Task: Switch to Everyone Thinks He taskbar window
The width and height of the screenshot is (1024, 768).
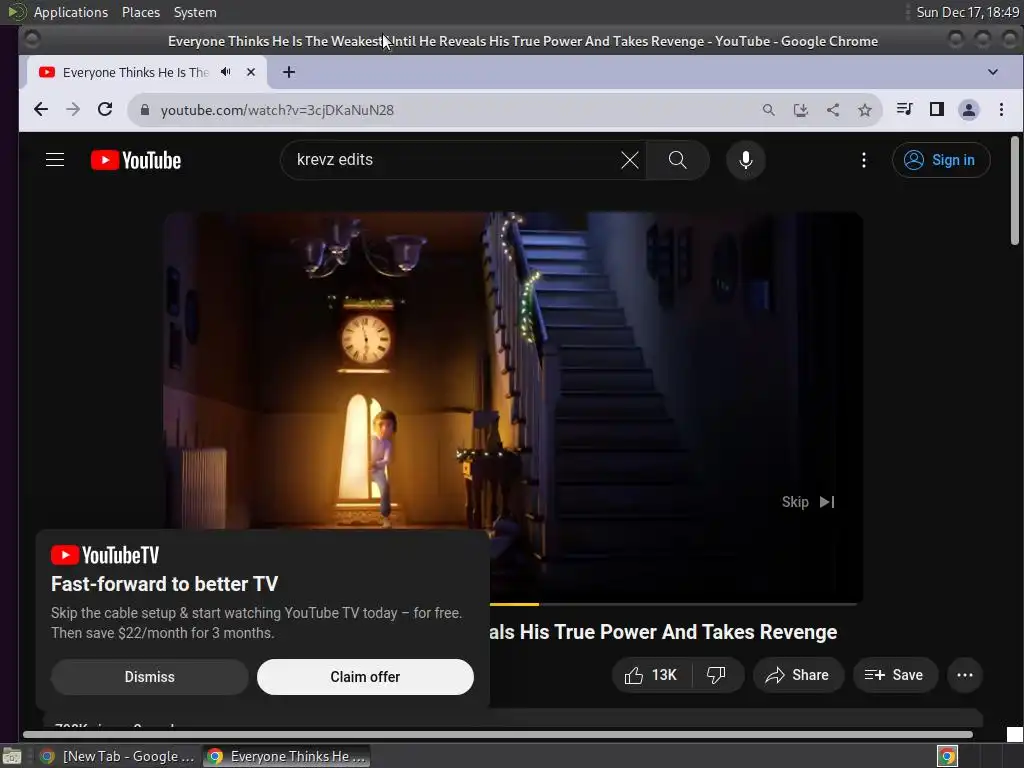Action: [x=287, y=756]
